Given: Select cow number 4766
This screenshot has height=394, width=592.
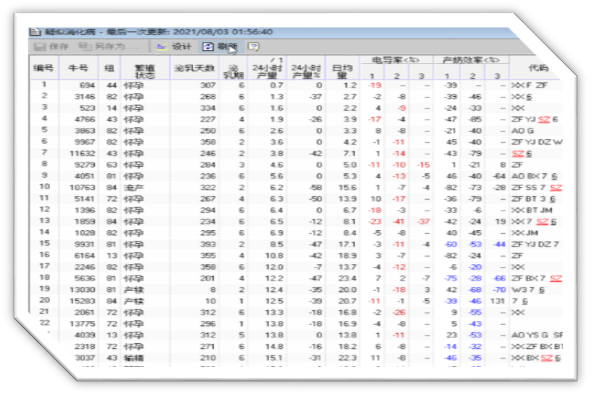Looking at the screenshot, I should [x=85, y=119].
